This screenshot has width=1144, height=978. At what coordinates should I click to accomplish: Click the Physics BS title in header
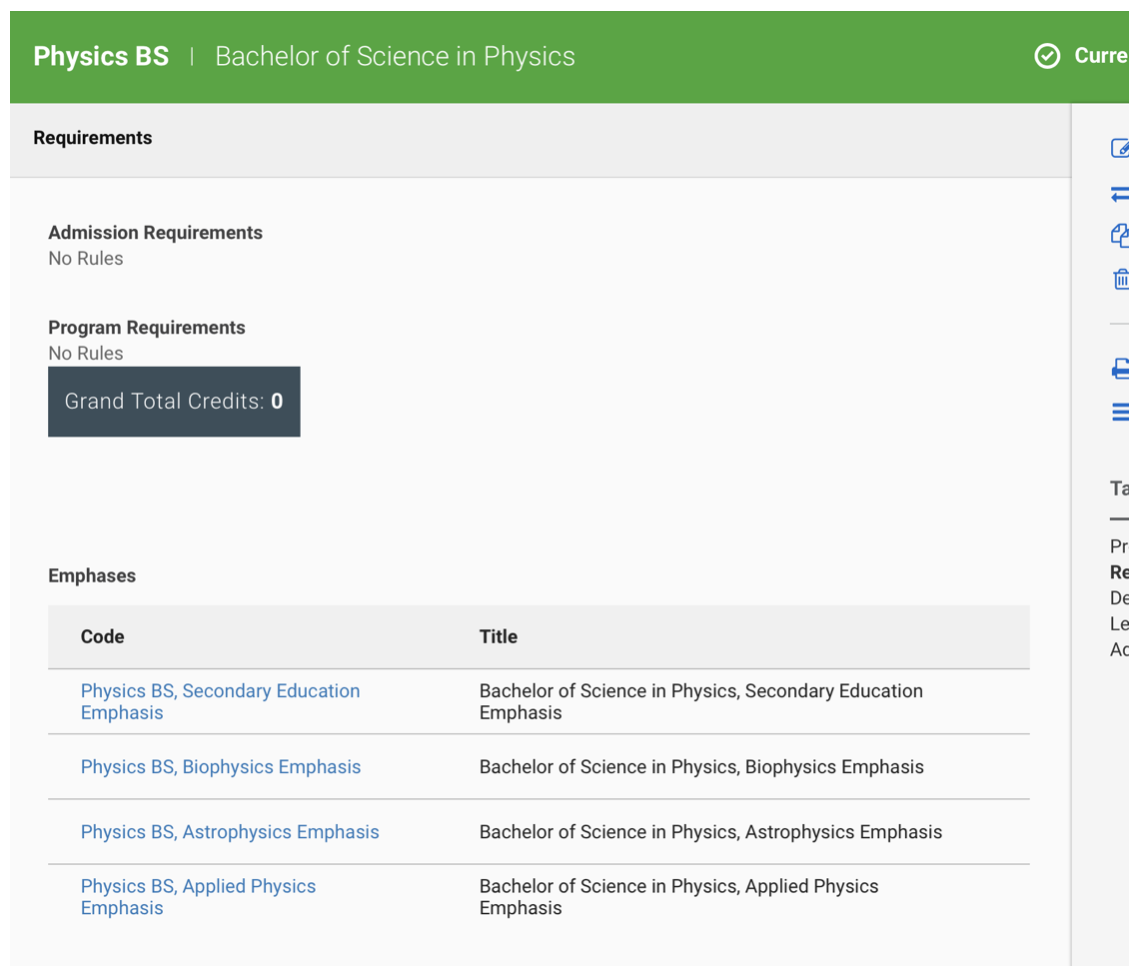[101, 56]
